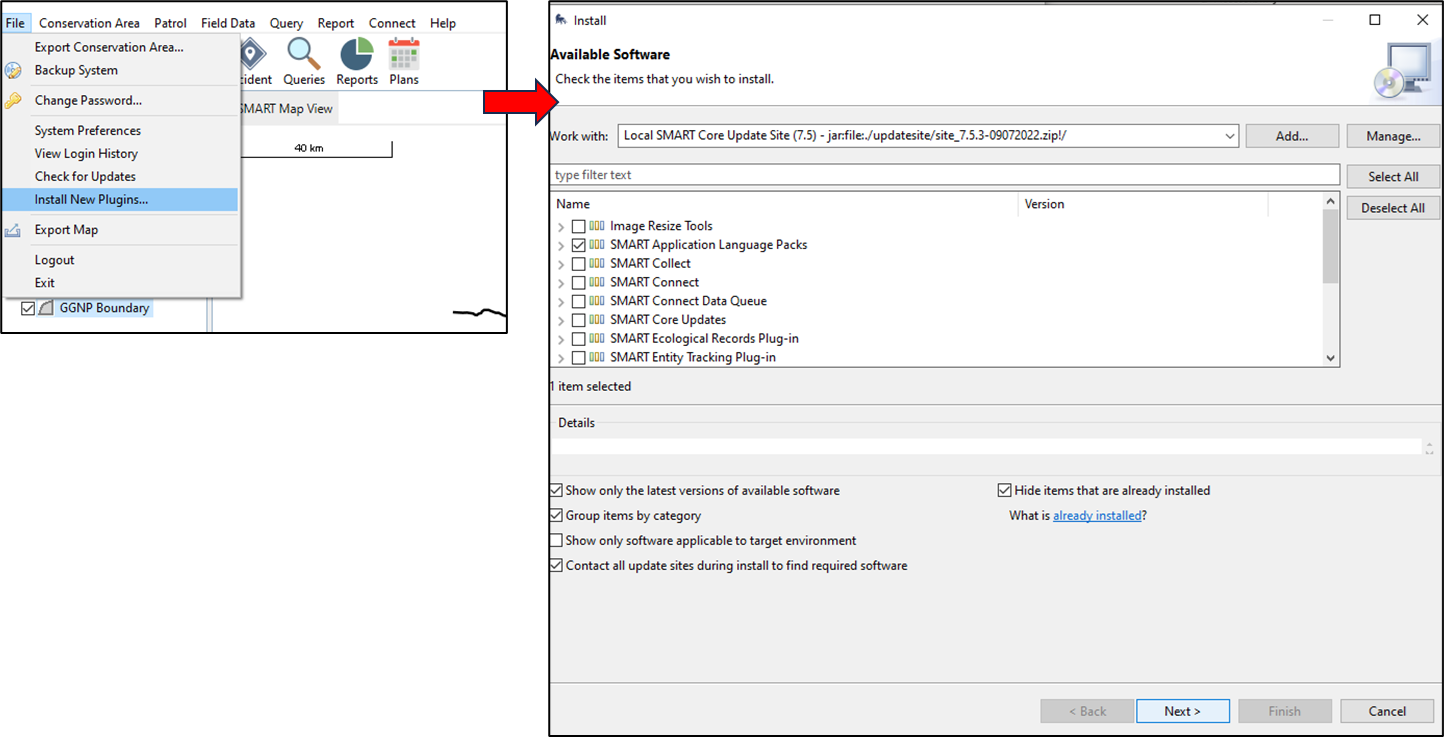Viewport: 1444px width, 737px height.
Task: Click the GGNP Boundary layer icon
Action: click(46, 308)
